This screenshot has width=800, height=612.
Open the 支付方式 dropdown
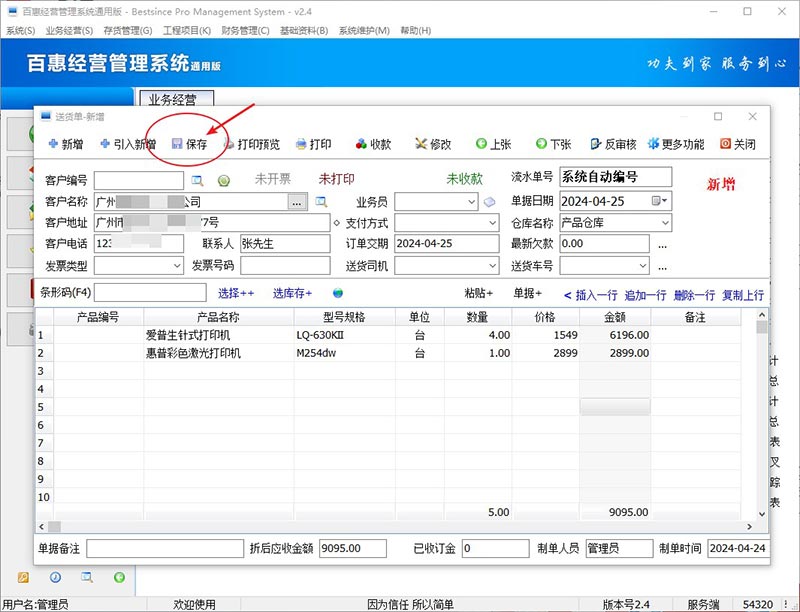pyautogui.click(x=492, y=223)
